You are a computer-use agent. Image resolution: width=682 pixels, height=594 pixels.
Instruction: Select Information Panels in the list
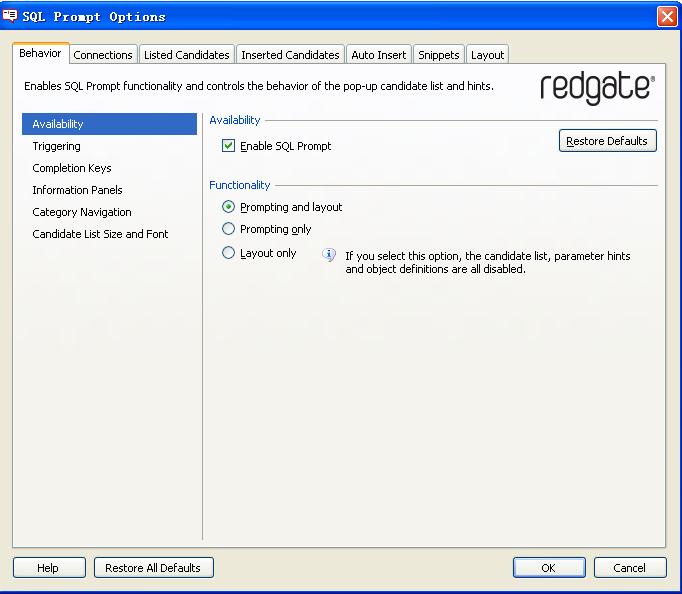point(109,190)
